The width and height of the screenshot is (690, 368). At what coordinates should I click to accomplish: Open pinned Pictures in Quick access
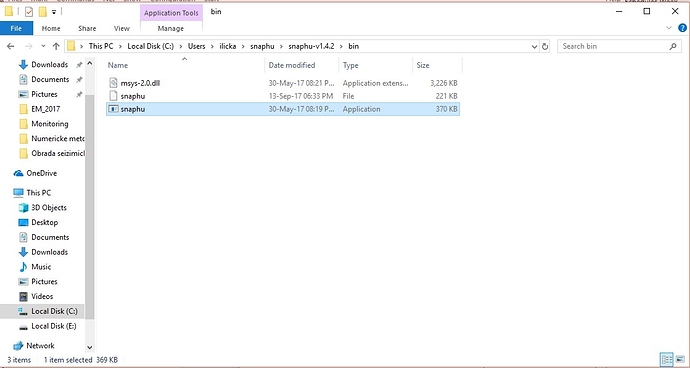[44, 94]
